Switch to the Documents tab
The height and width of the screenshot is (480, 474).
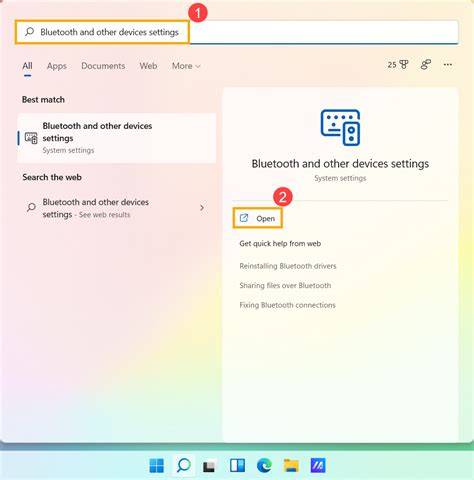click(x=103, y=66)
